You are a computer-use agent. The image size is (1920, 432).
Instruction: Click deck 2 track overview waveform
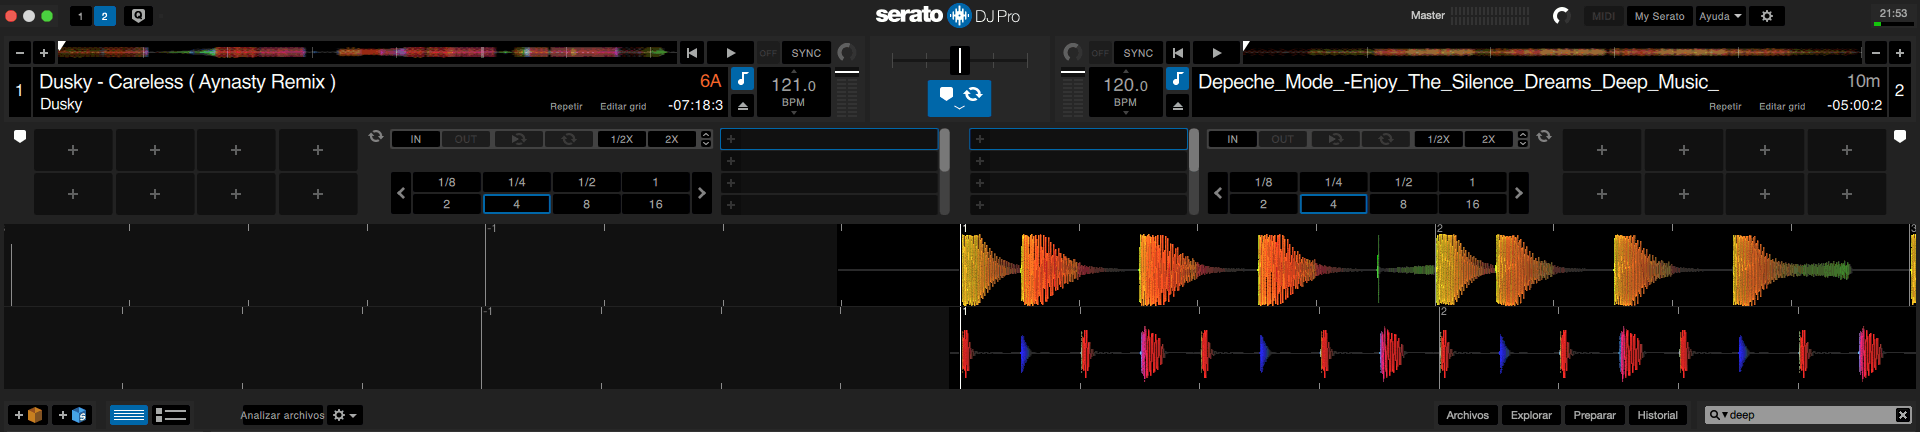(1552, 52)
